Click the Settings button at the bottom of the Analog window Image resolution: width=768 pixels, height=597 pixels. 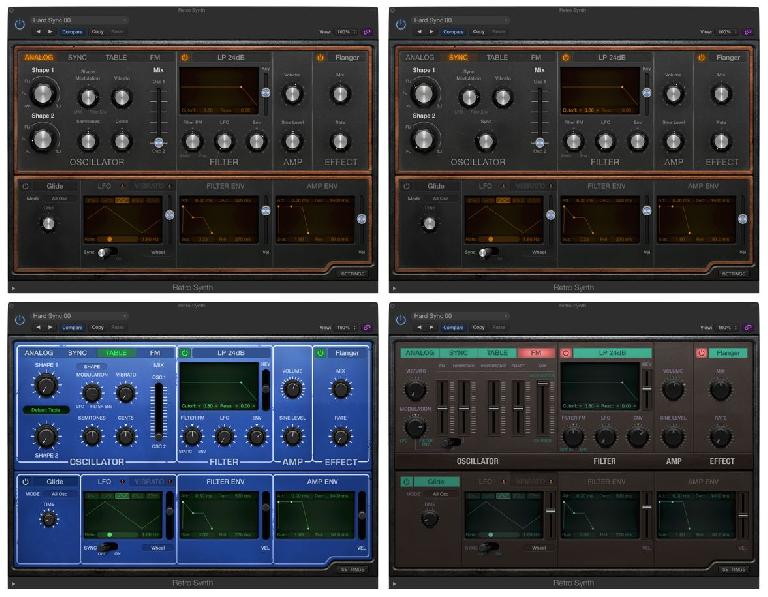point(353,274)
